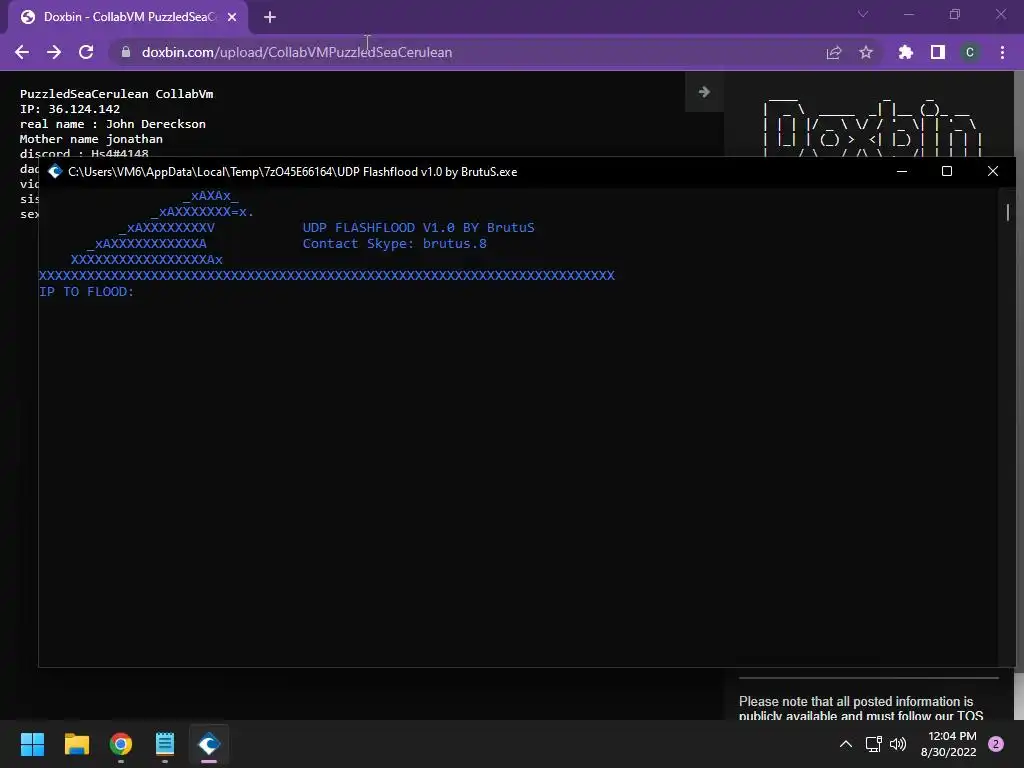Screen dimensions: 1024x768
Task: Click 'Contact Skype: brutus.8' console text
Action: 394,244
